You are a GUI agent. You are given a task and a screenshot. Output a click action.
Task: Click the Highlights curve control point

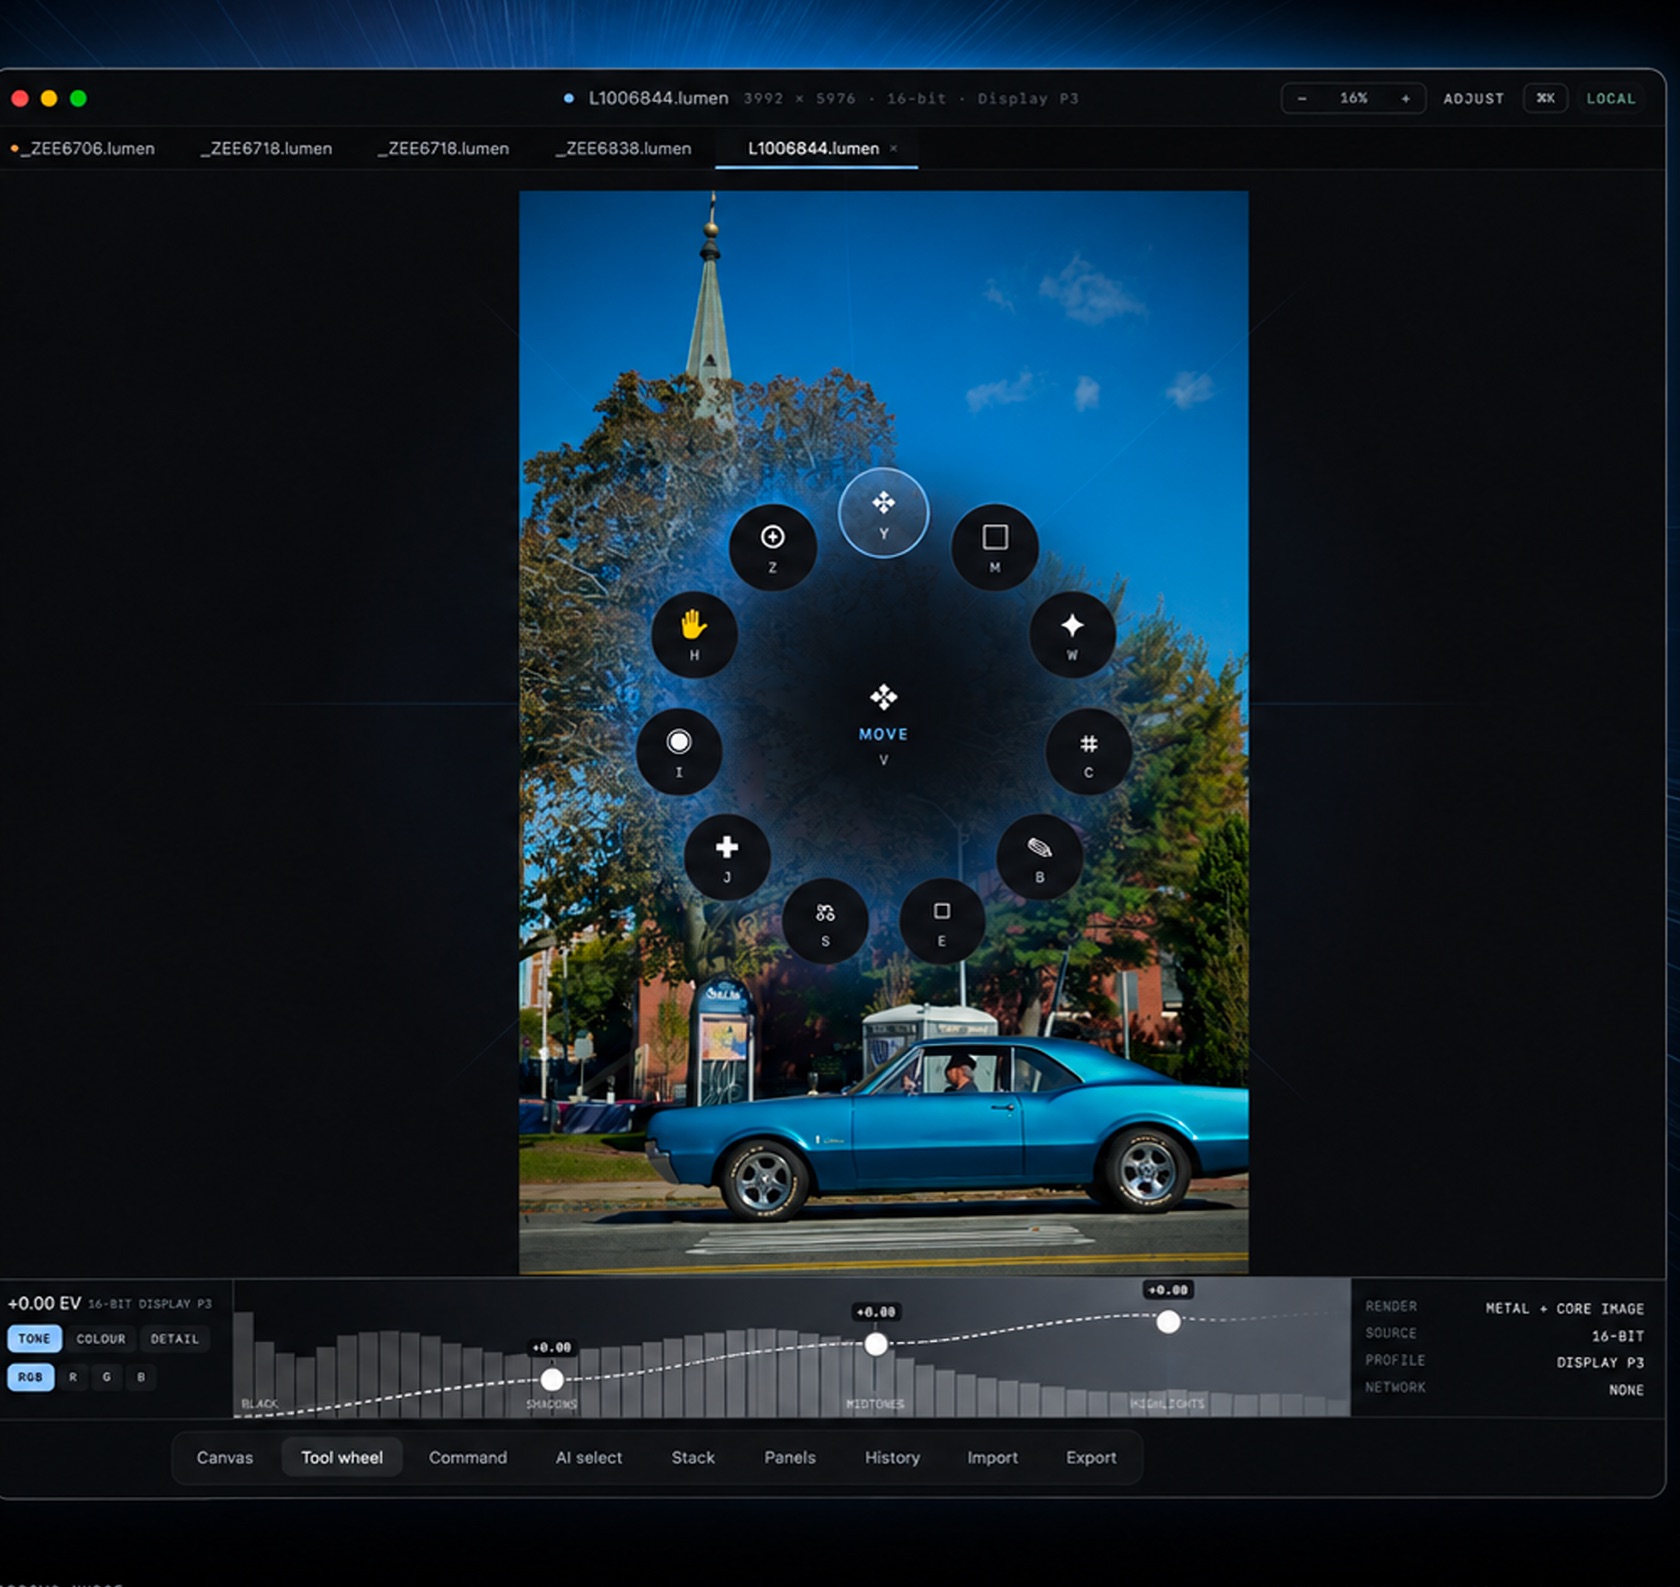tap(1168, 1322)
